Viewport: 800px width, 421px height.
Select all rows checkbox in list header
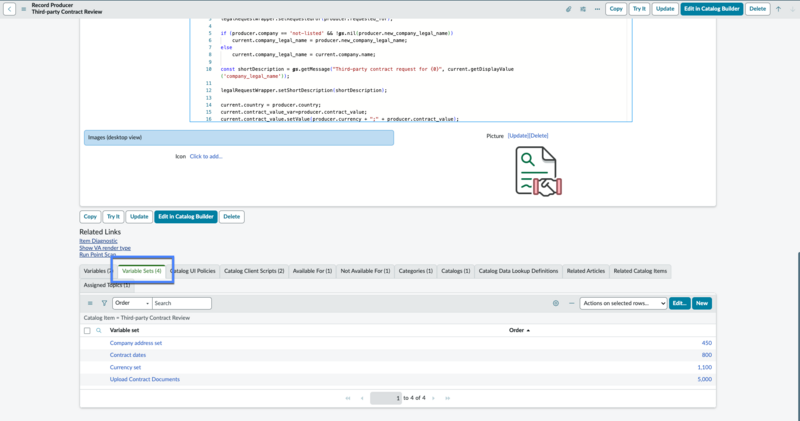point(87,331)
